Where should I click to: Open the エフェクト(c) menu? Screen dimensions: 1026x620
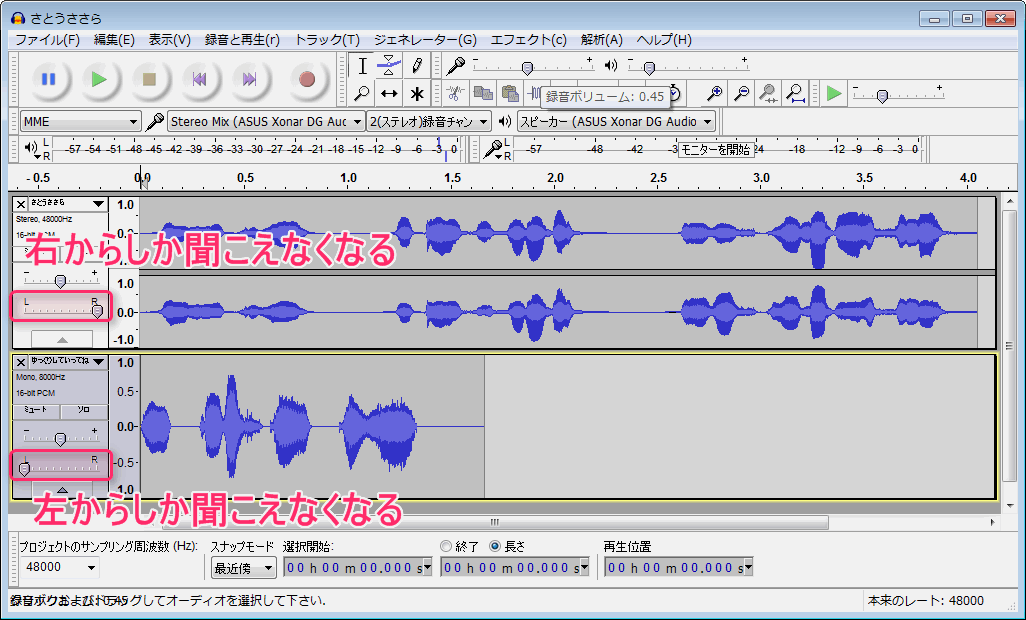tap(529, 40)
